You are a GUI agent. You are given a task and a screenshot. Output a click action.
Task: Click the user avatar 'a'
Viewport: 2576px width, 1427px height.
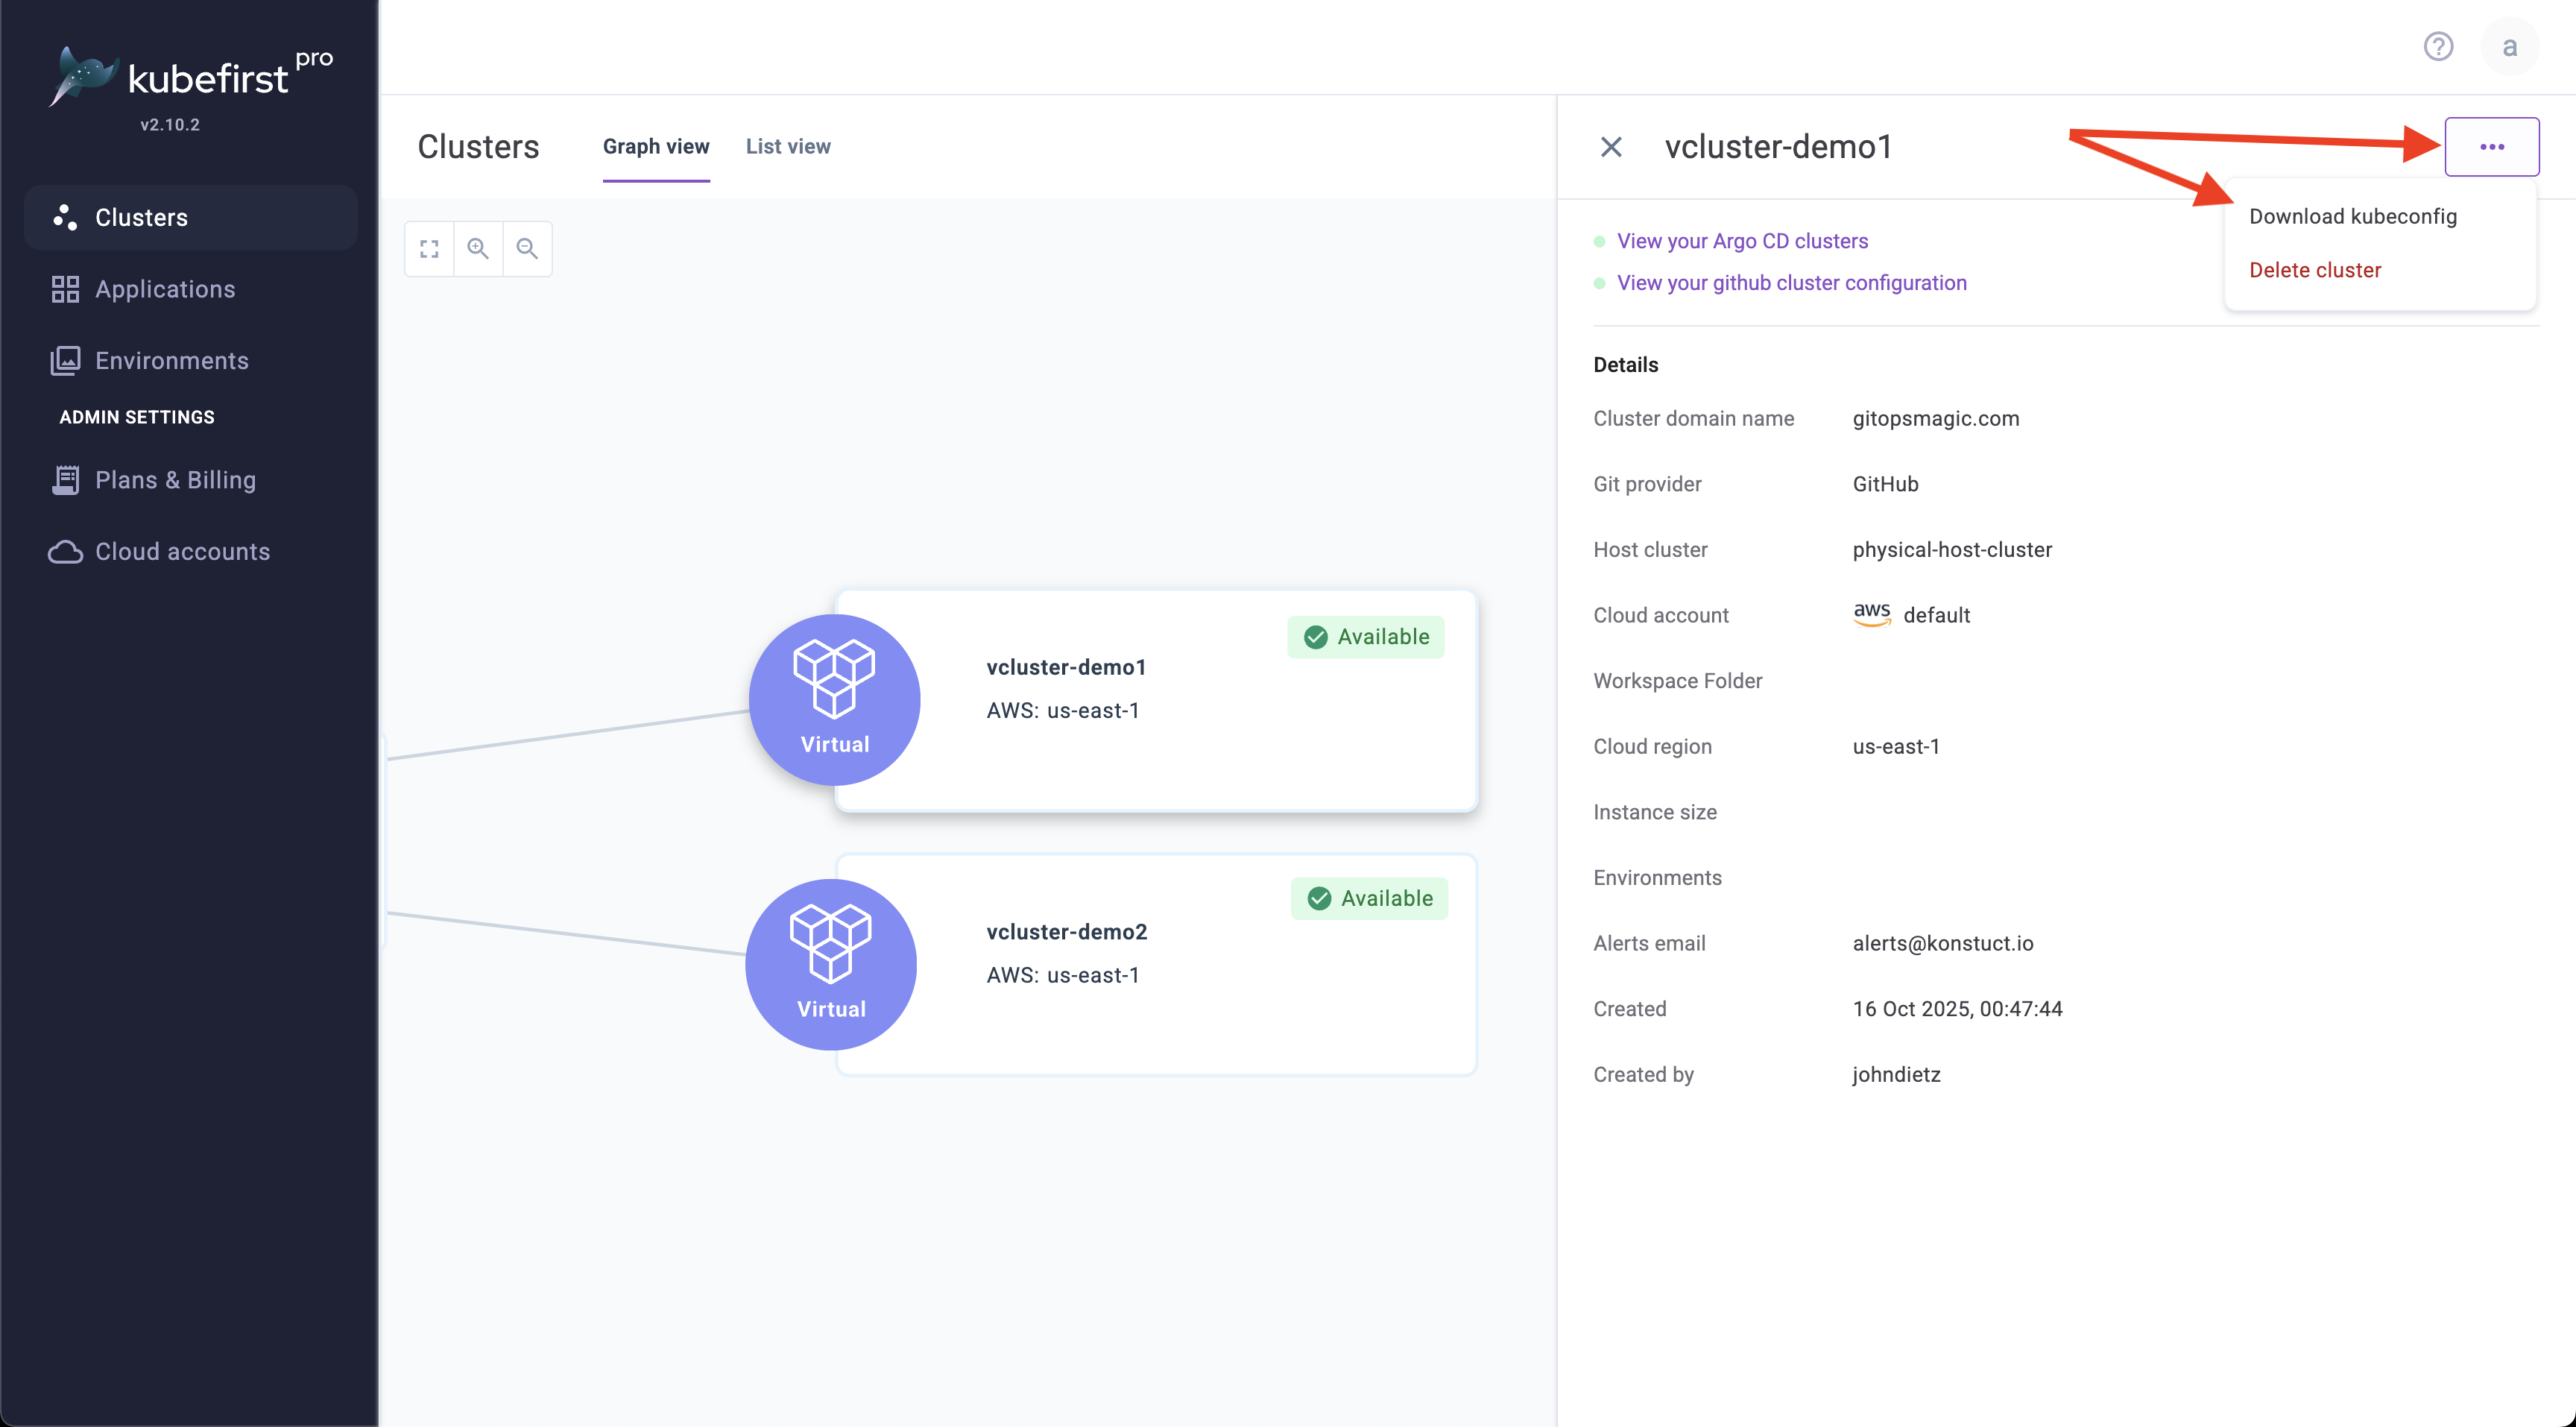[2509, 46]
